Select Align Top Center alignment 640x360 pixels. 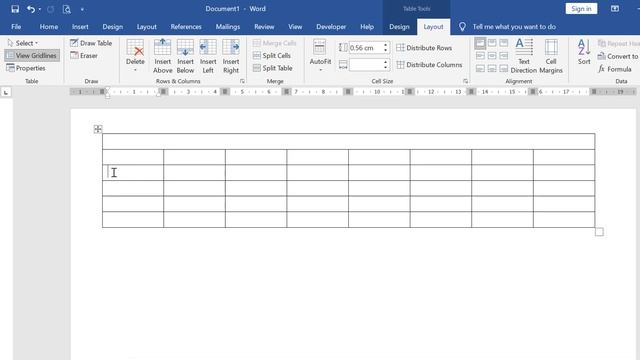pos(492,43)
